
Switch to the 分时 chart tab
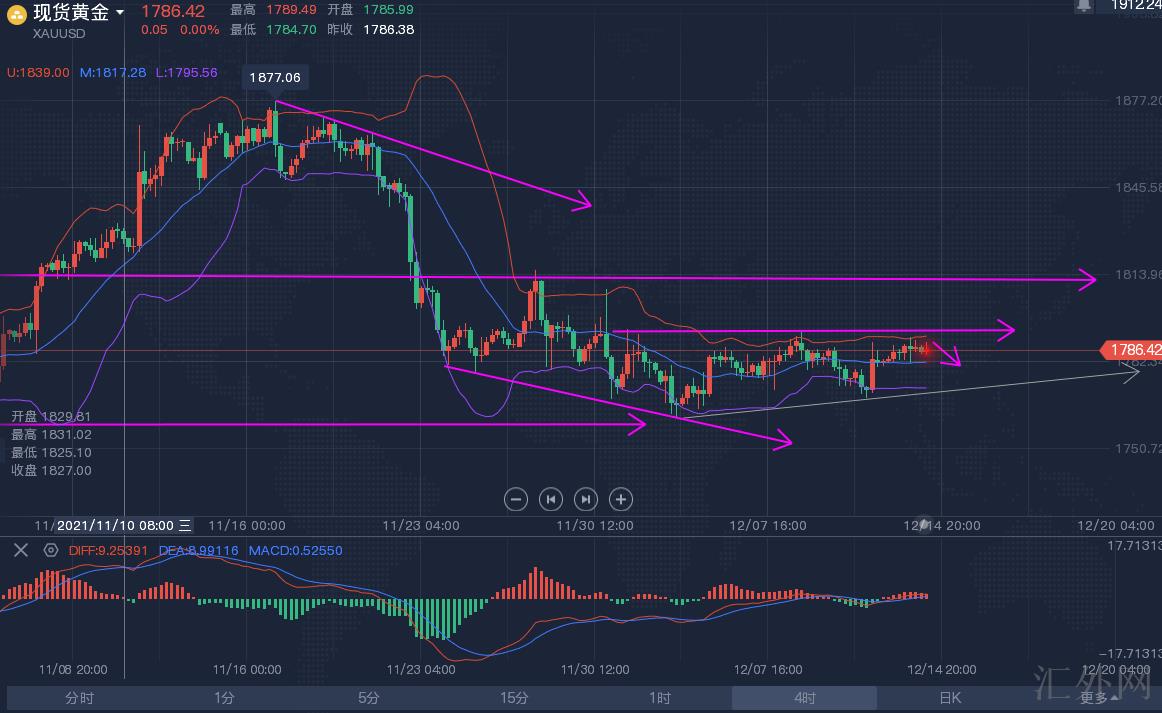tap(79, 697)
